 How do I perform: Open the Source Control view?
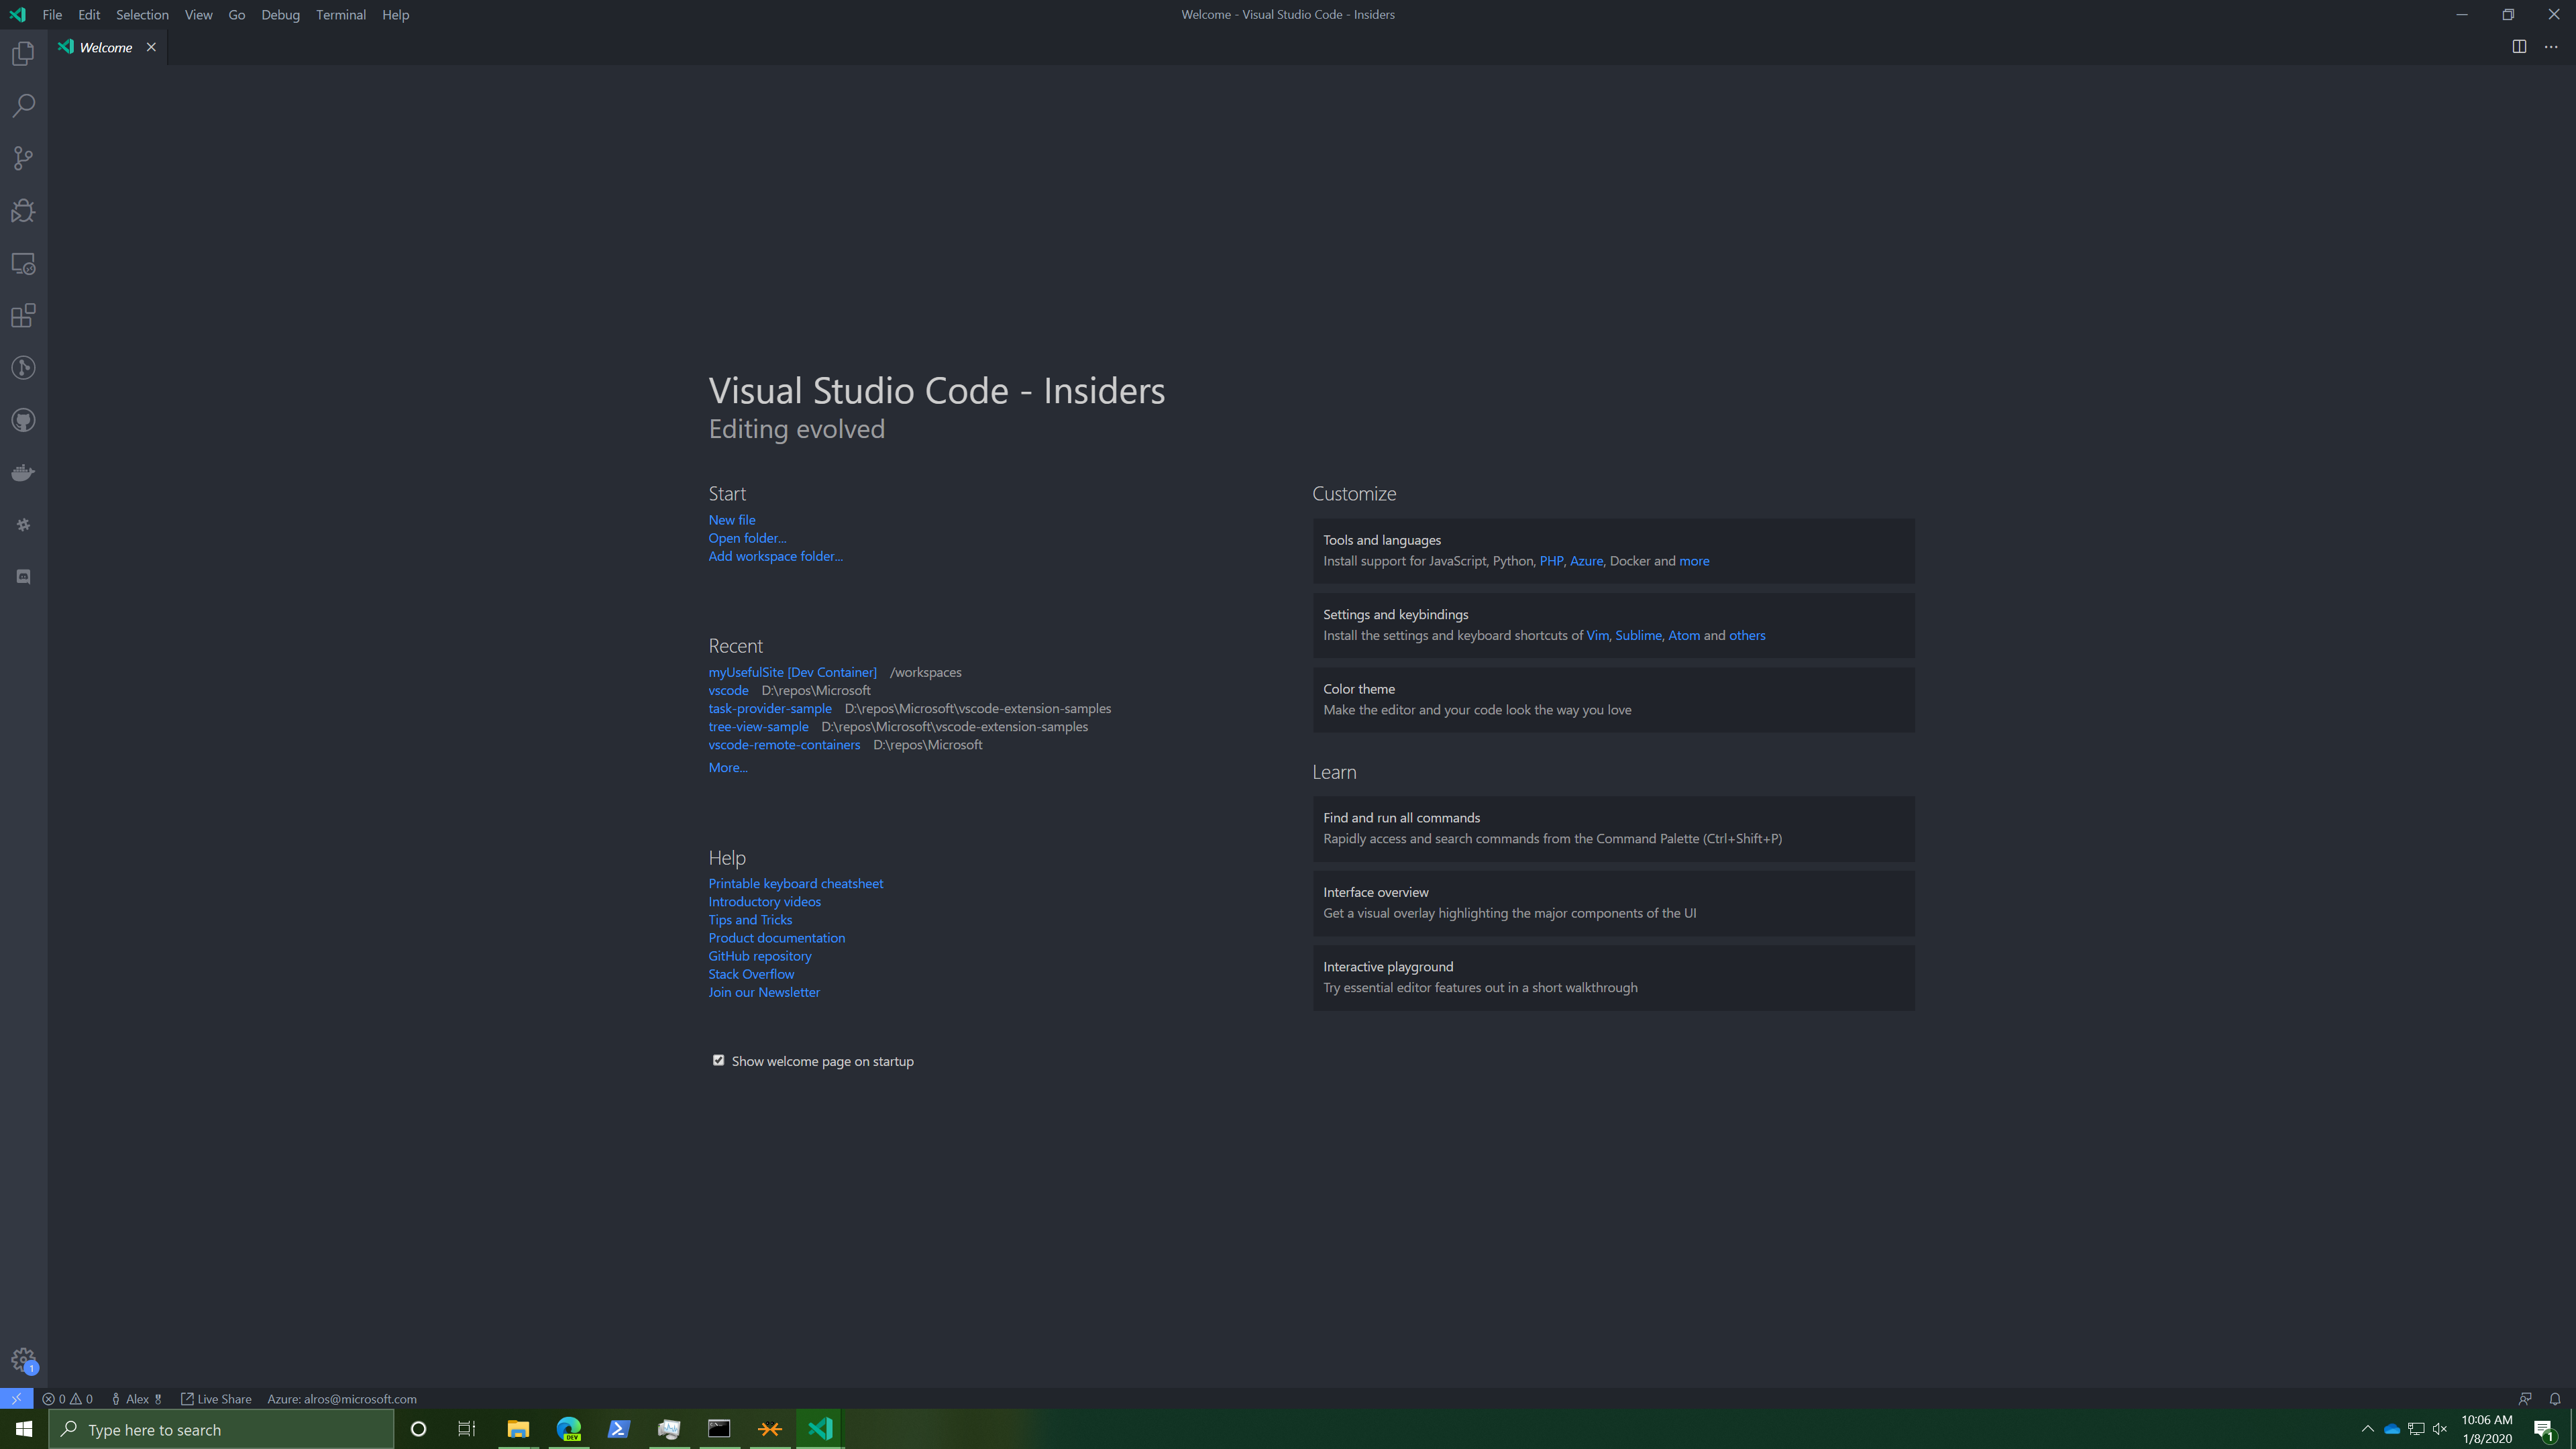[x=22, y=158]
